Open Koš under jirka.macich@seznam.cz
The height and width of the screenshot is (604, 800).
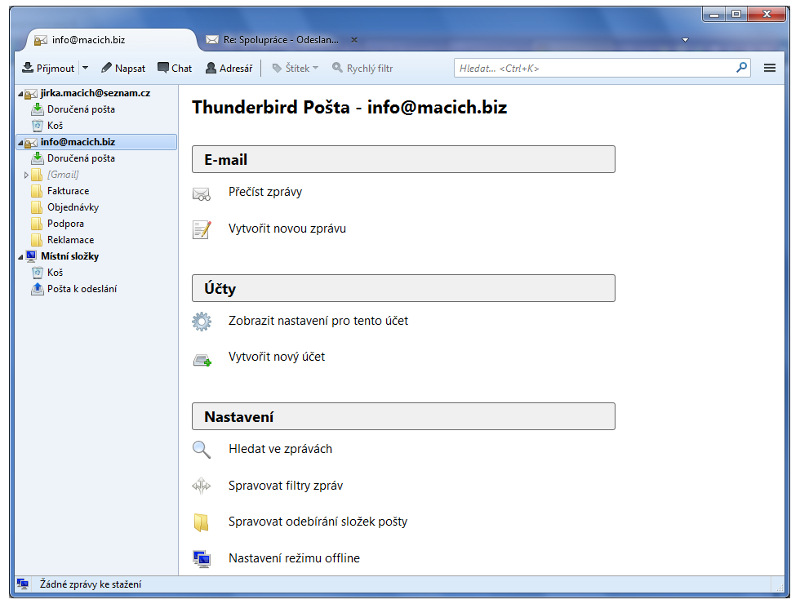point(55,125)
